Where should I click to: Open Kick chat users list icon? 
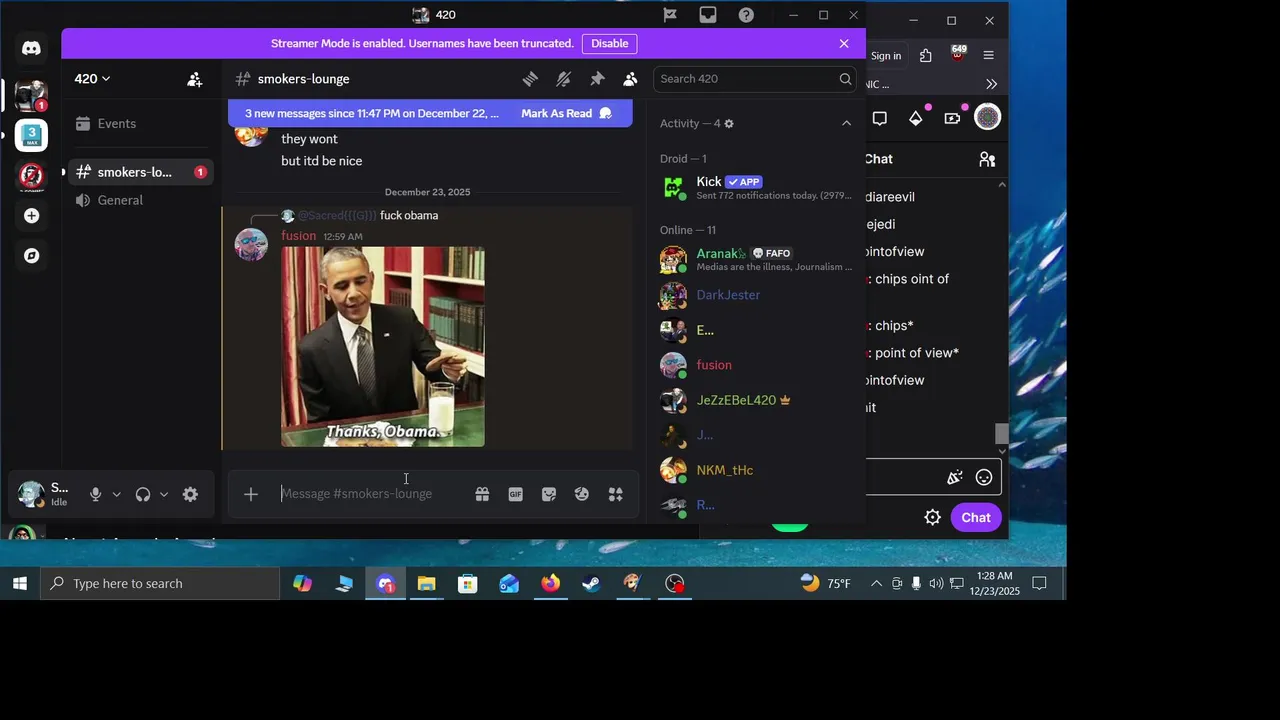coord(987,159)
